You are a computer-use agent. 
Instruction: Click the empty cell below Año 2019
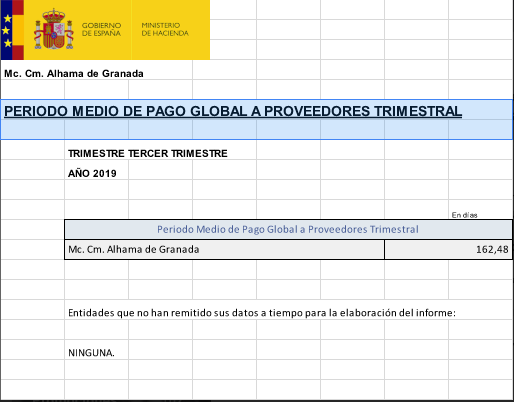(96, 190)
